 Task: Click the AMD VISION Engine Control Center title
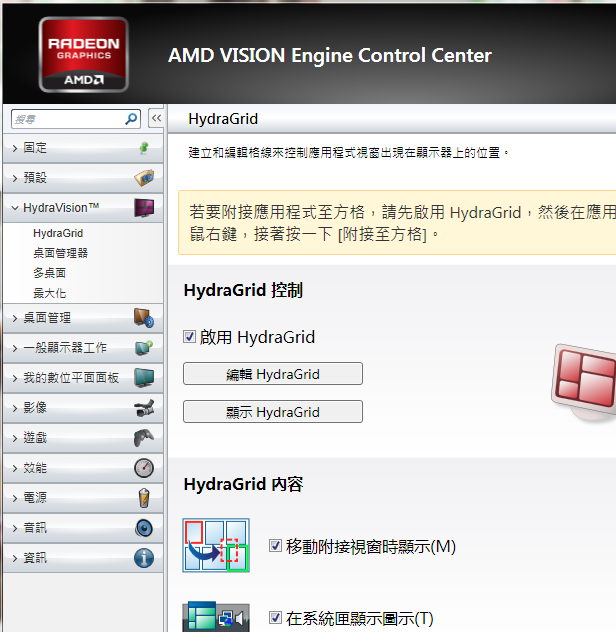[x=330, y=55]
